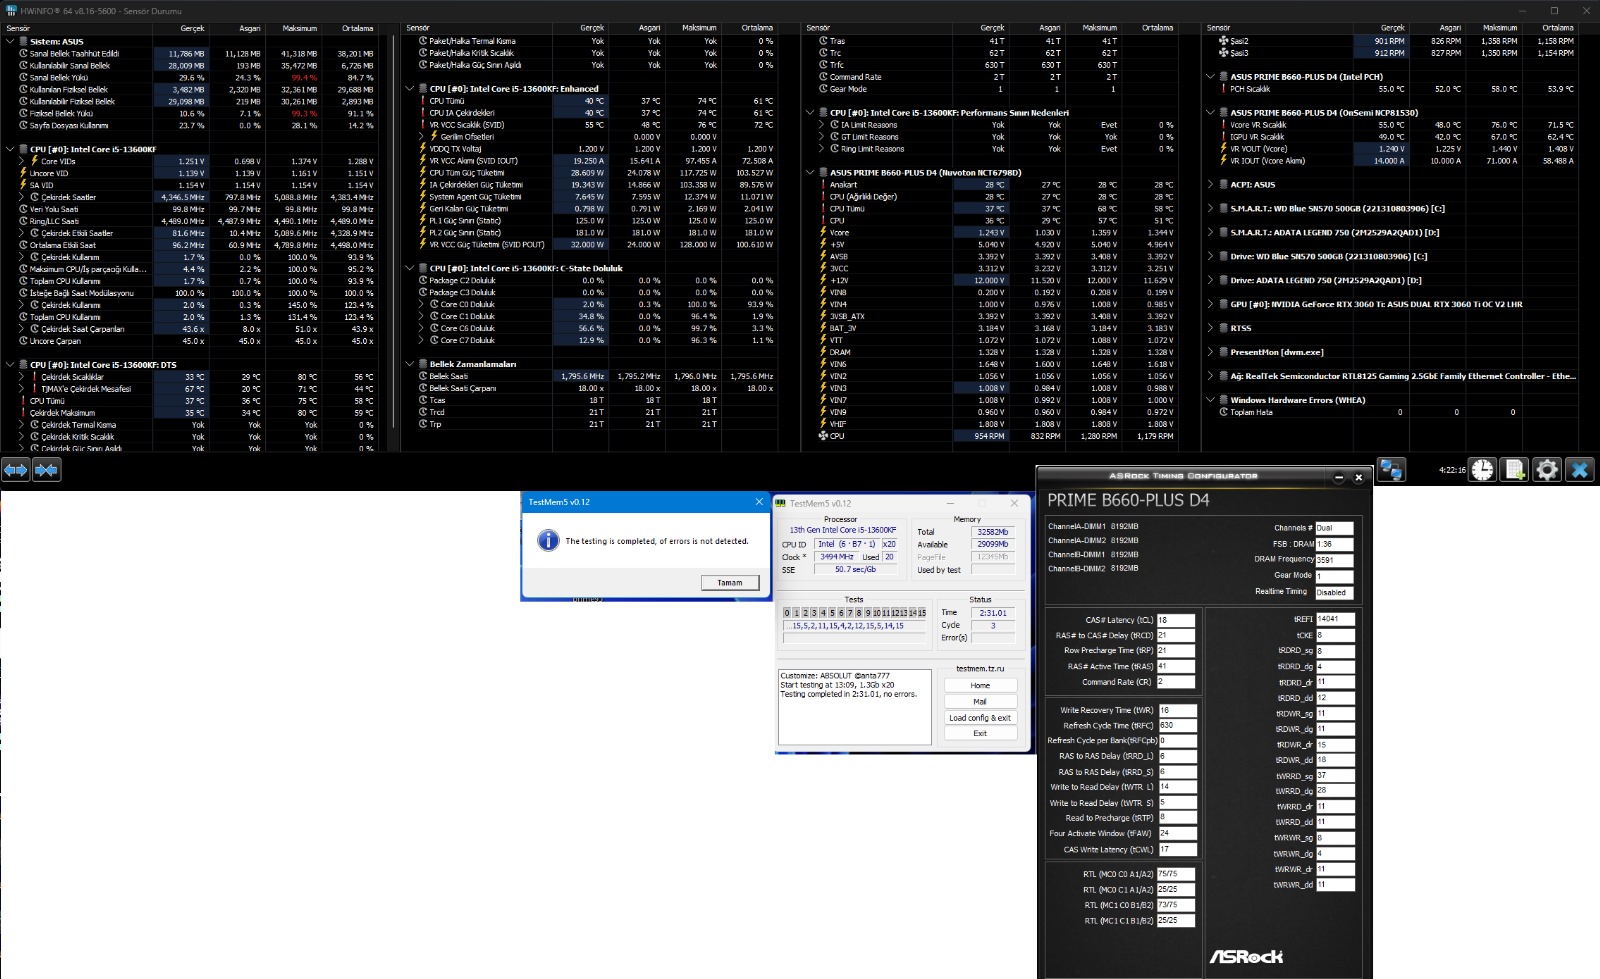Viewport: 1600px width, 979px height.
Task: Click the expand-view outward arrows button in HWiNFO
Action: [16, 469]
